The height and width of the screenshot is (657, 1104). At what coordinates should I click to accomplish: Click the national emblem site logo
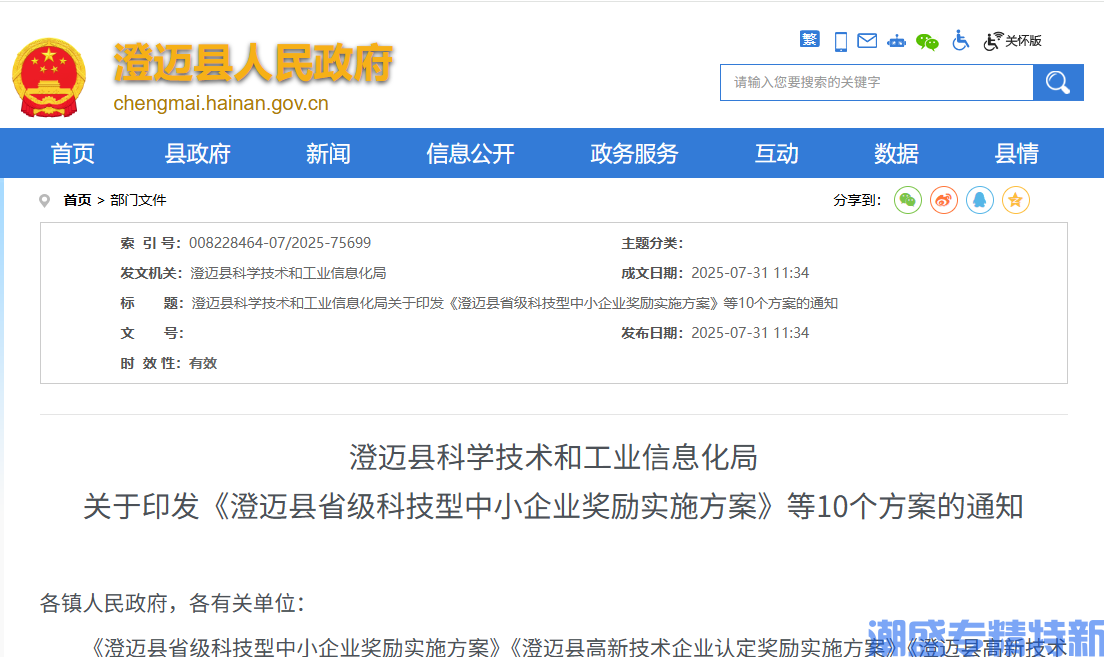tap(49, 75)
